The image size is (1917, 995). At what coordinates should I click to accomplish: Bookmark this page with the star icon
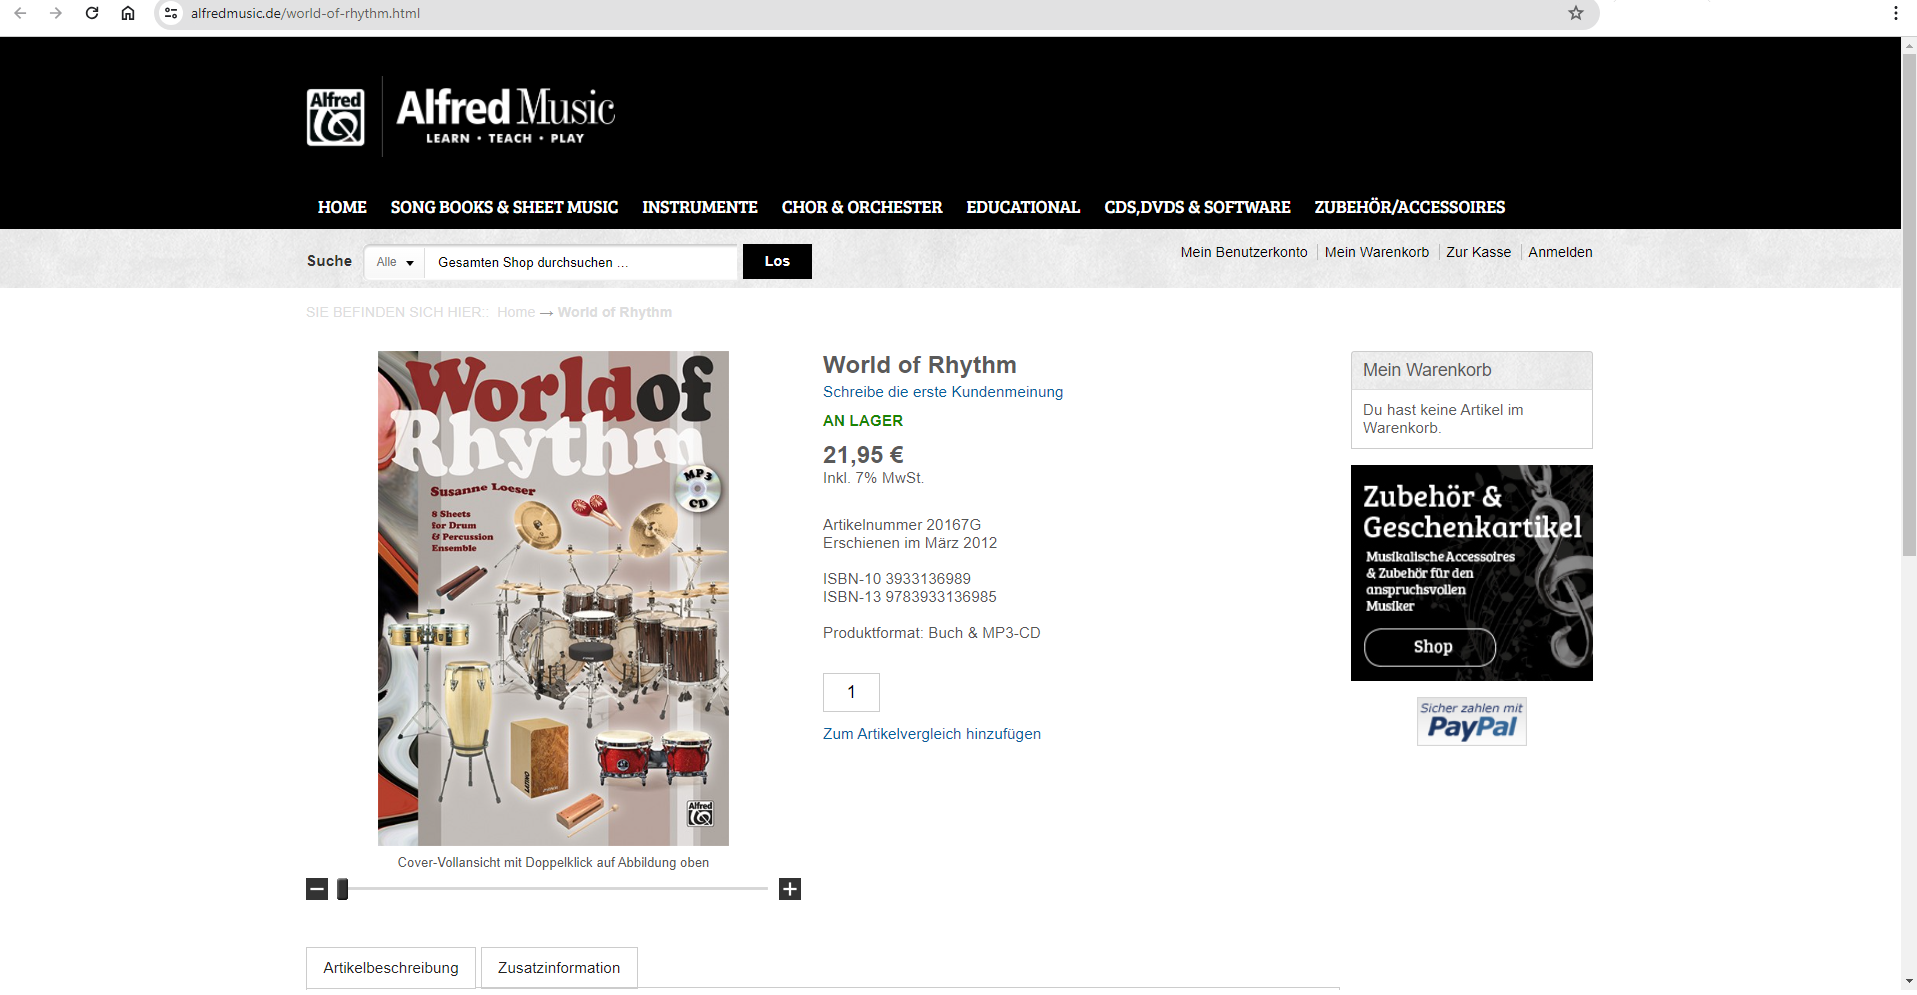point(1576,13)
